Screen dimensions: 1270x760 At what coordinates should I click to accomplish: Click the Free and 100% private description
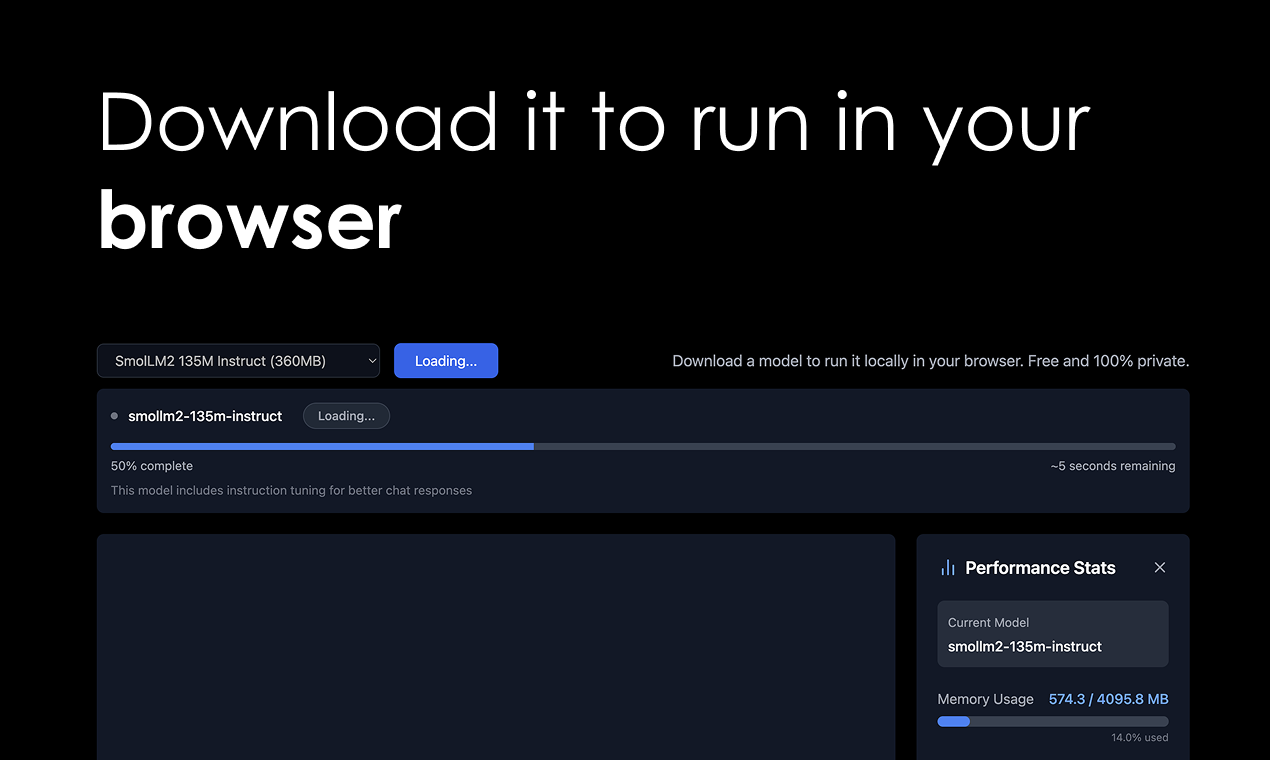click(x=930, y=361)
